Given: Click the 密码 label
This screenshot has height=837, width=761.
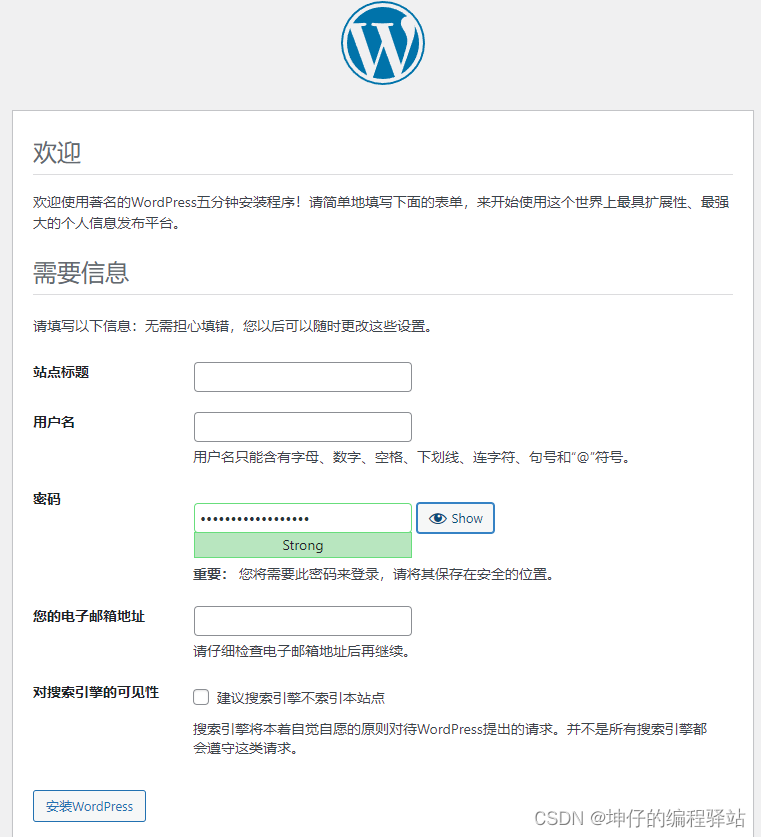Looking at the screenshot, I should [47, 499].
